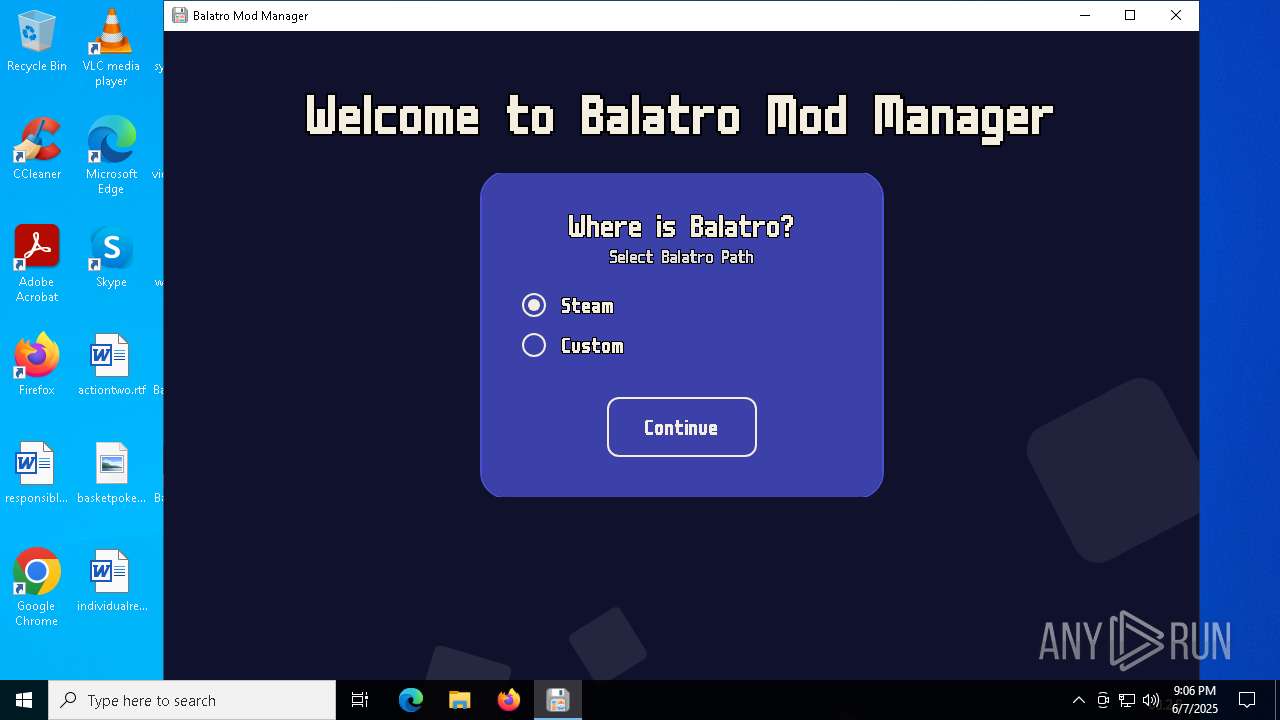Open the Google Chrome desktop shortcut
Viewport: 1280px width, 720px height.
(37, 587)
